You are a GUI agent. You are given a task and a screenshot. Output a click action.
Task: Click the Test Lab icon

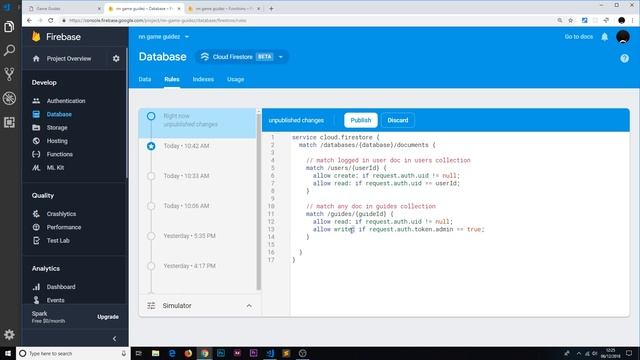[x=36, y=241]
